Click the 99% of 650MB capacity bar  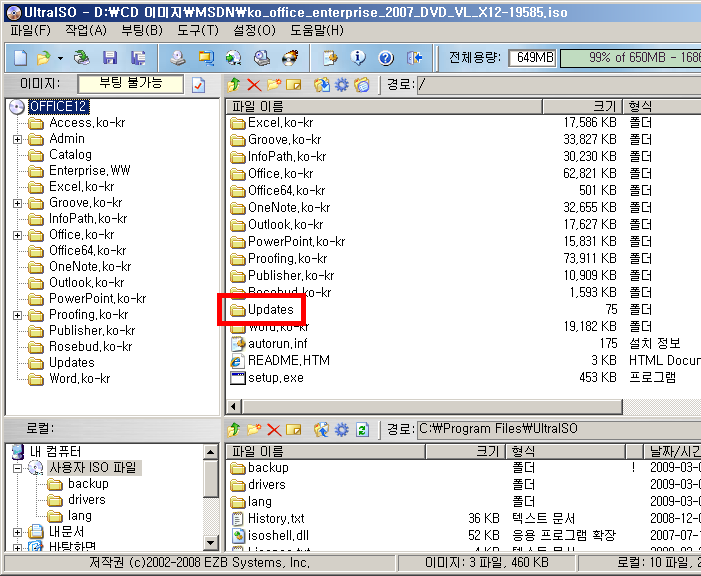[631, 58]
